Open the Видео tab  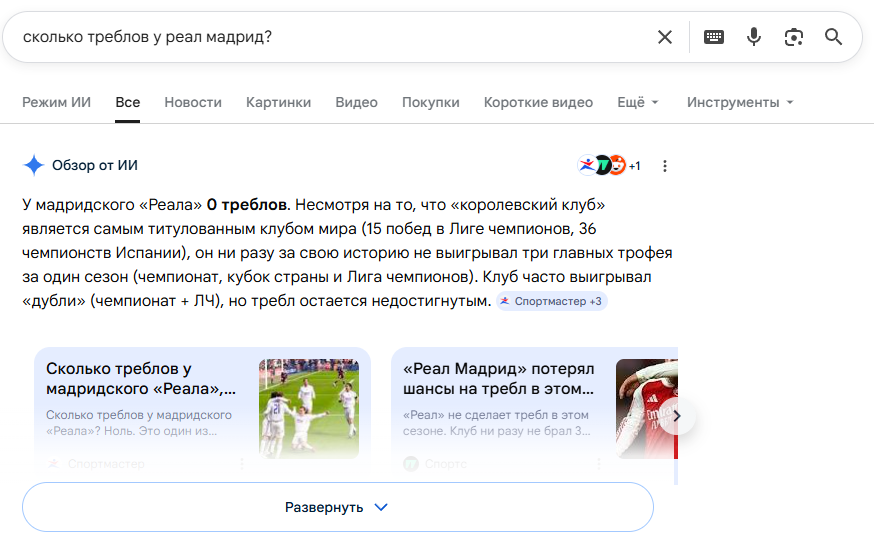tap(357, 103)
